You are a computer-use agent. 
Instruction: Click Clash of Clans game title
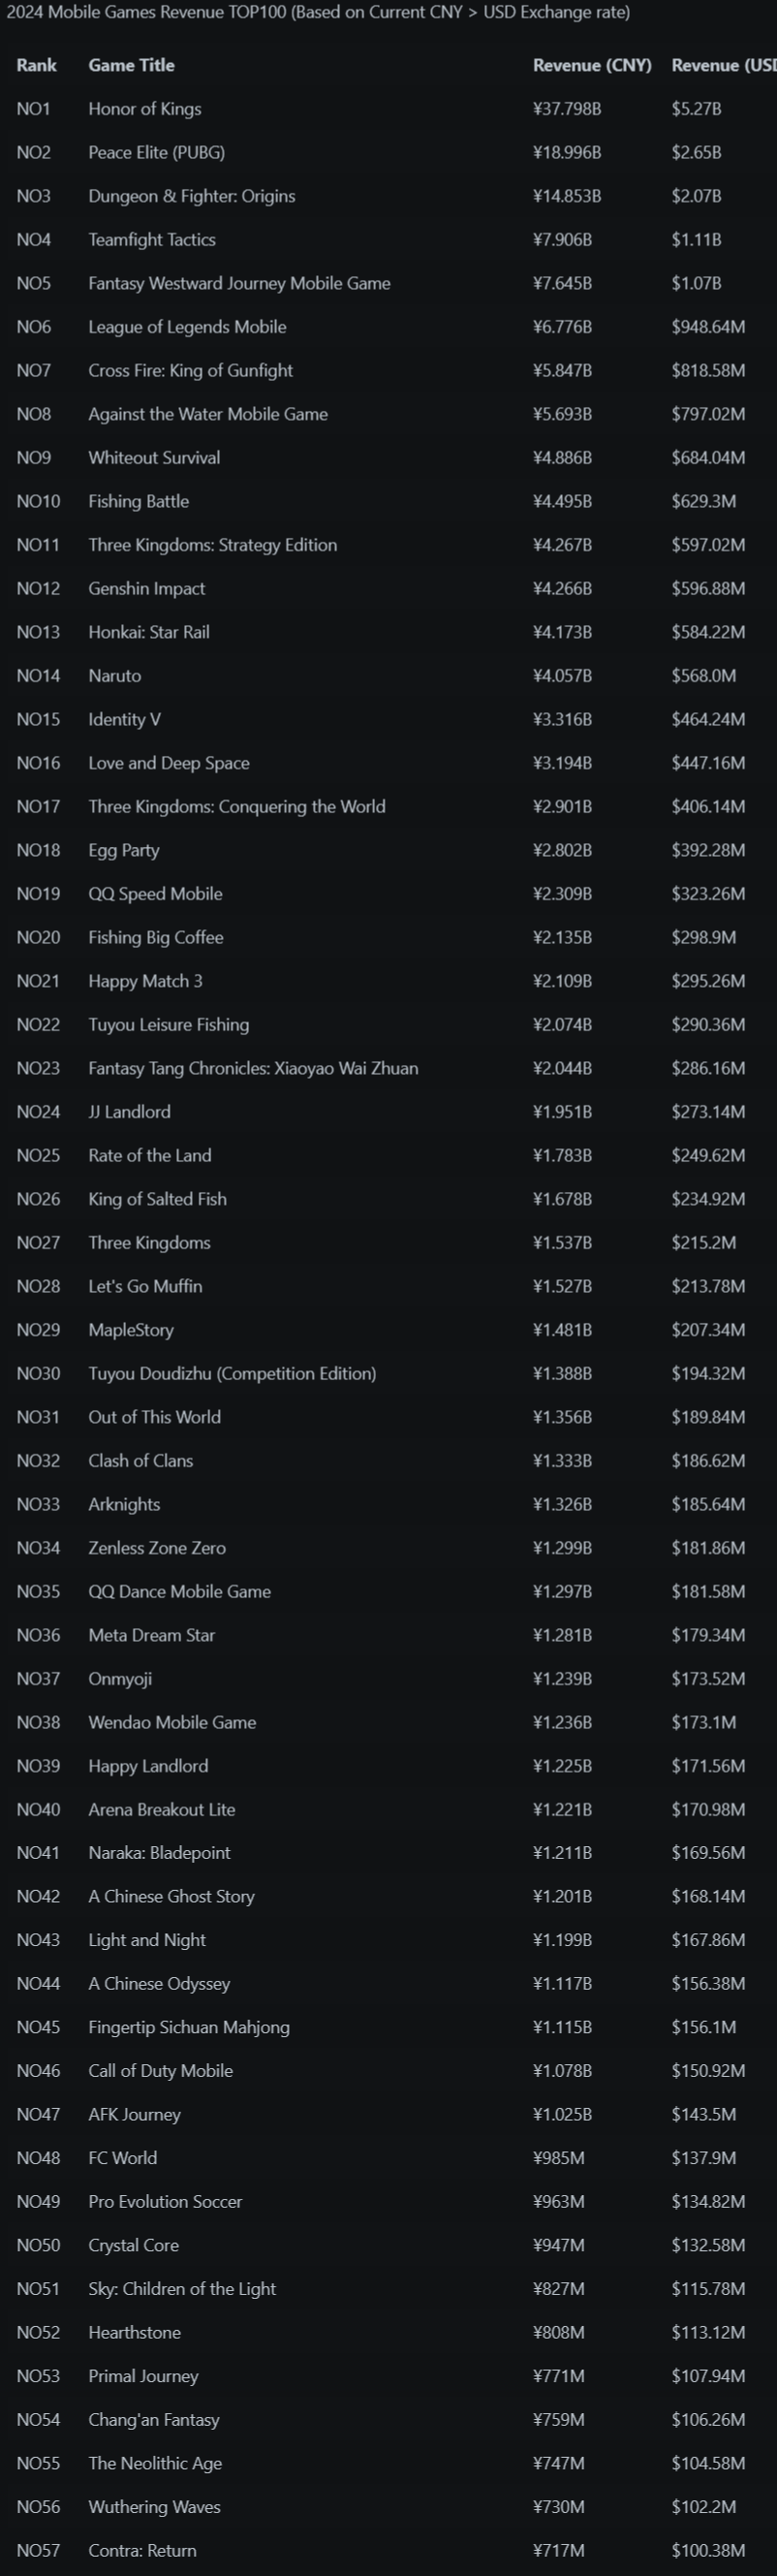tap(141, 1461)
